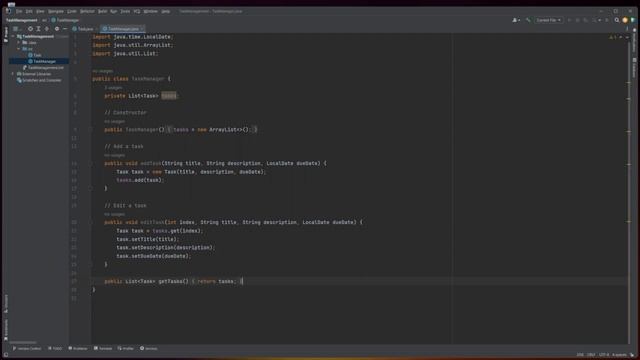The image size is (640, 360).
Task: Click Search Everywhere magnifier icon
Action: pyautogui.click(x=617, y=20)
